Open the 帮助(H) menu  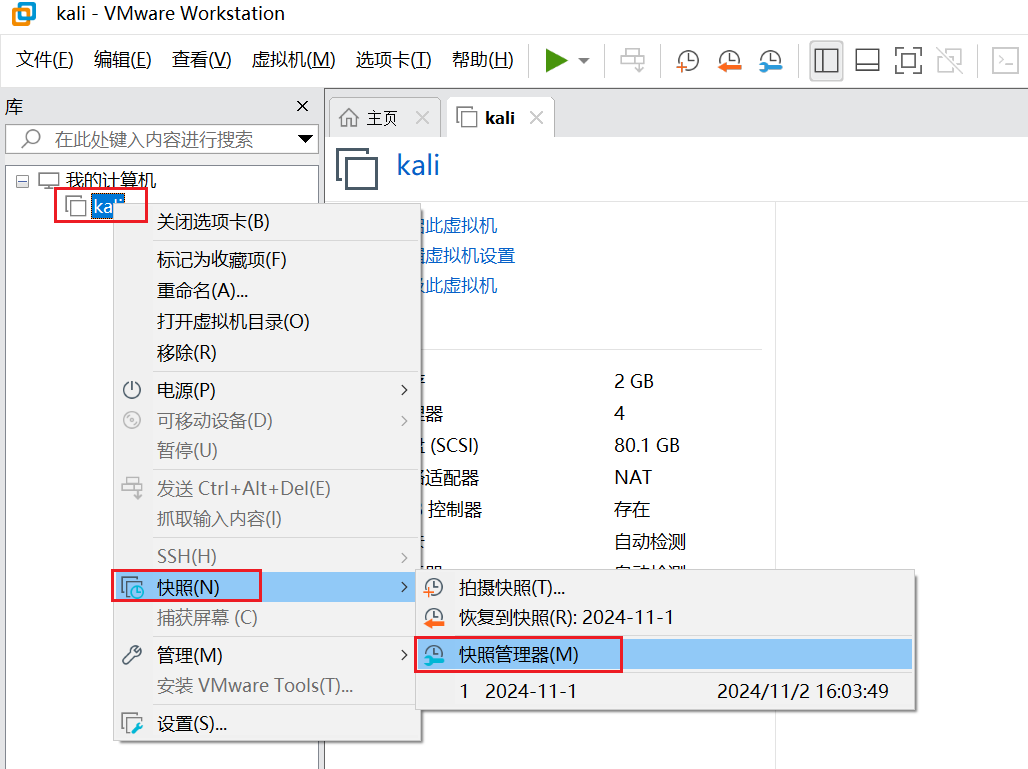[x=483, y=60]
